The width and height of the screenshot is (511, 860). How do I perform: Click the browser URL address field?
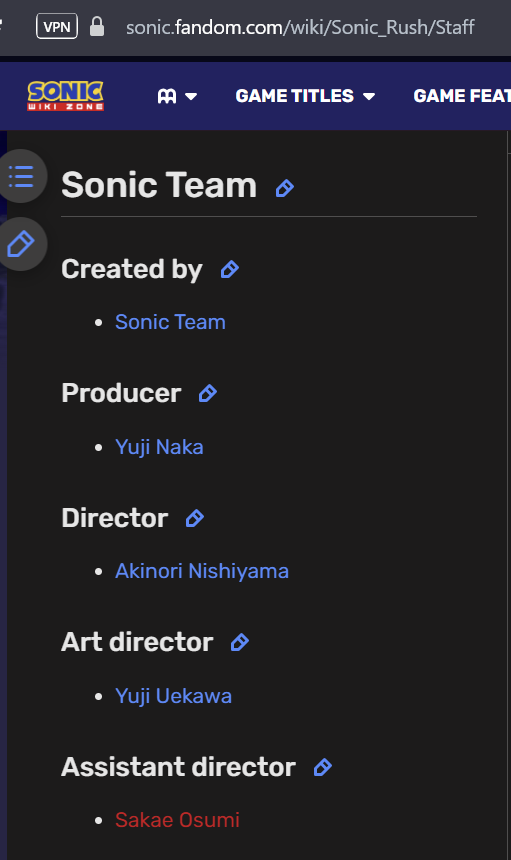pyautogui.click(x=300, y=27)
